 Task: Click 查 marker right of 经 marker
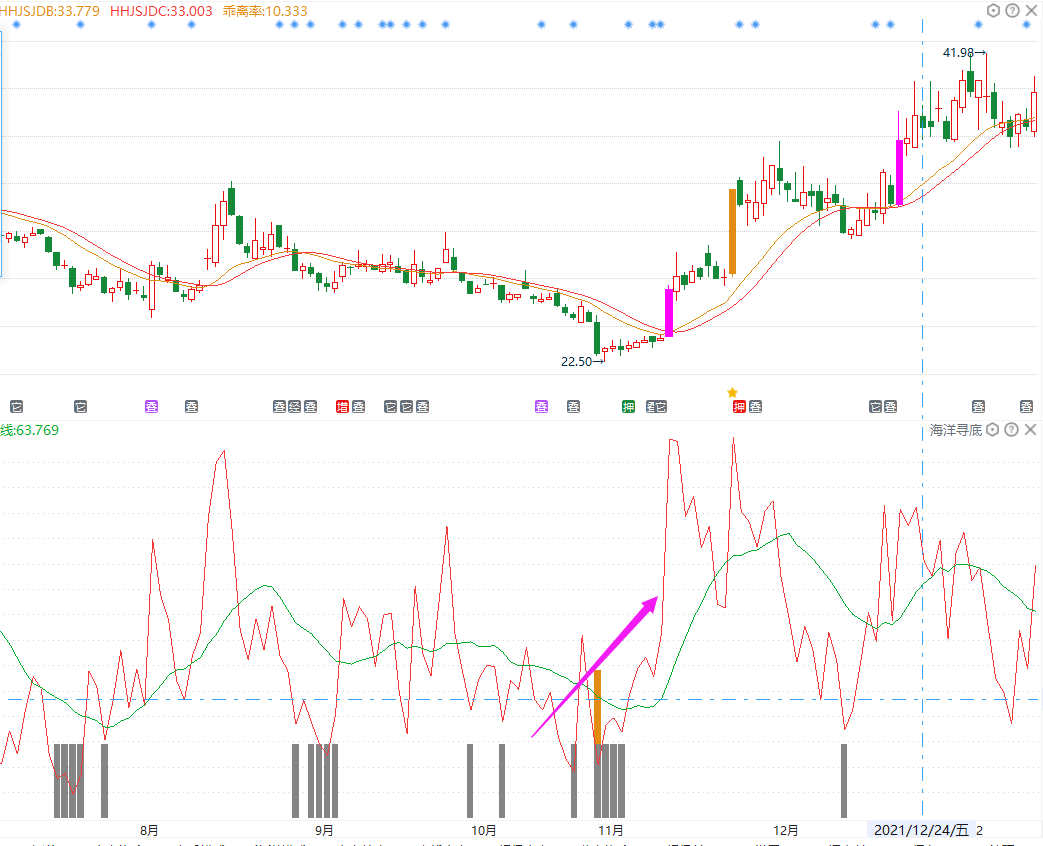(311, 406)
